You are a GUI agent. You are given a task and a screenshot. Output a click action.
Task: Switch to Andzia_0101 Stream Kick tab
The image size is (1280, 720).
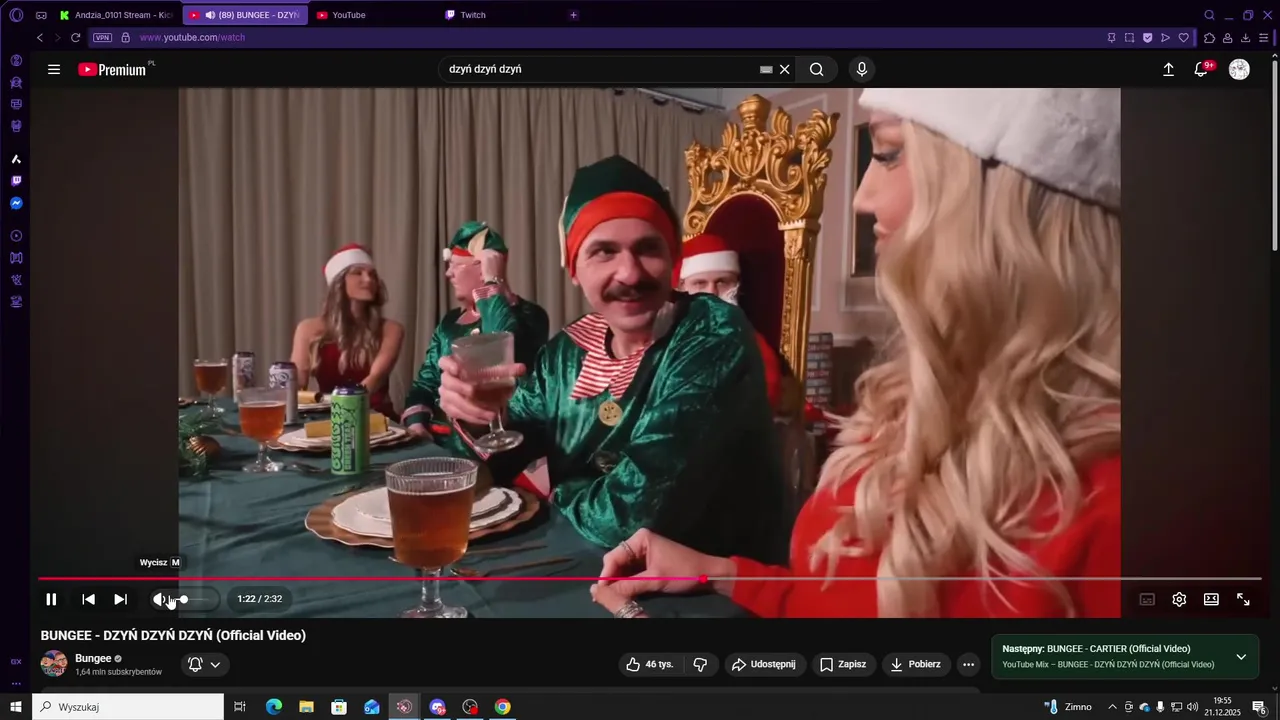point(116,15)
